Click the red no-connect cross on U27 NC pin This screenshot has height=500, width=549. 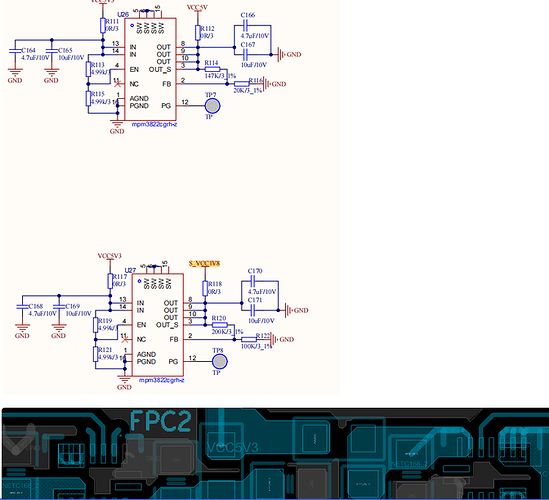point(124,339)
